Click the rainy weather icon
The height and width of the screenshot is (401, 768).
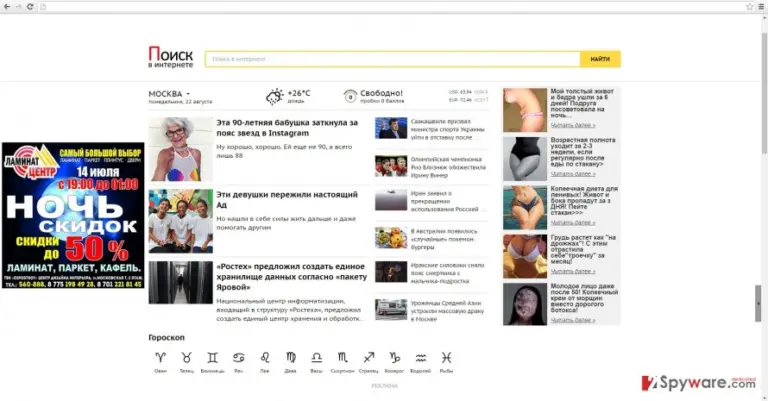[274, 96]
